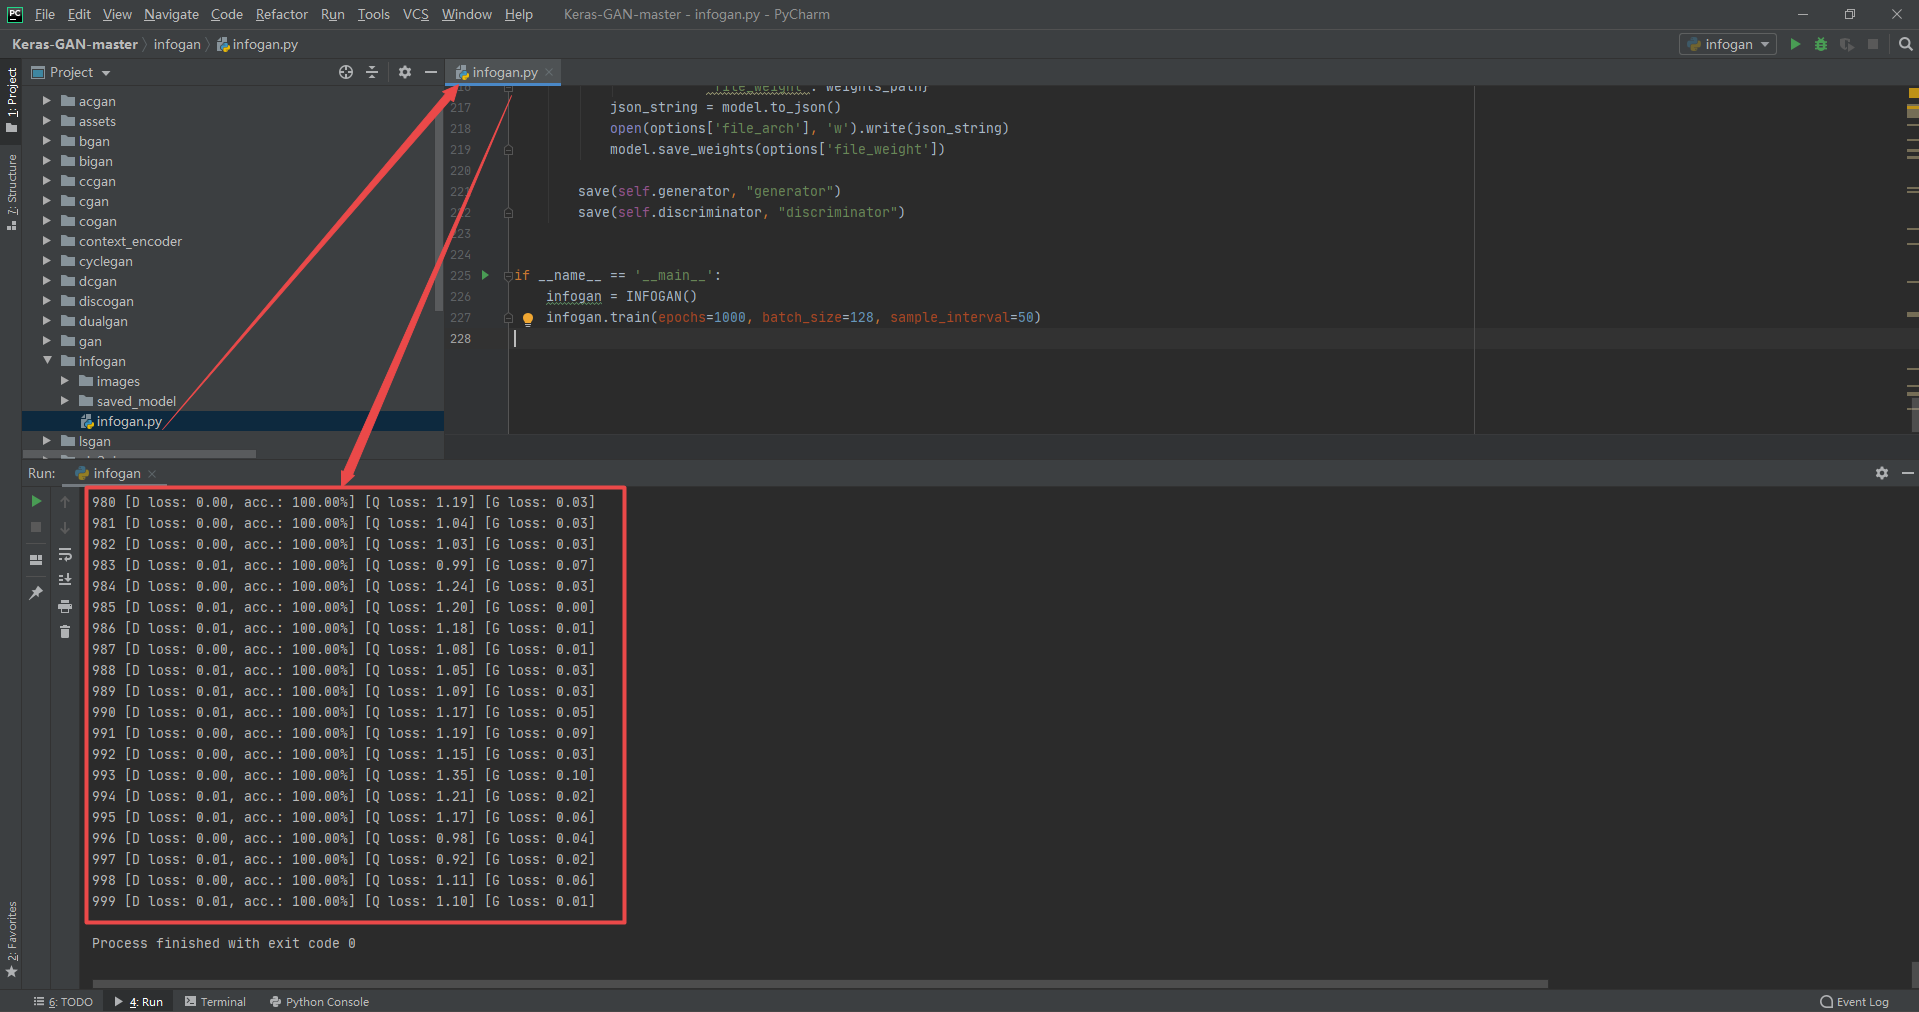Click the Run console horizontal scrollbar
The image size is (1919, 1012).
[x=820, y=984]
